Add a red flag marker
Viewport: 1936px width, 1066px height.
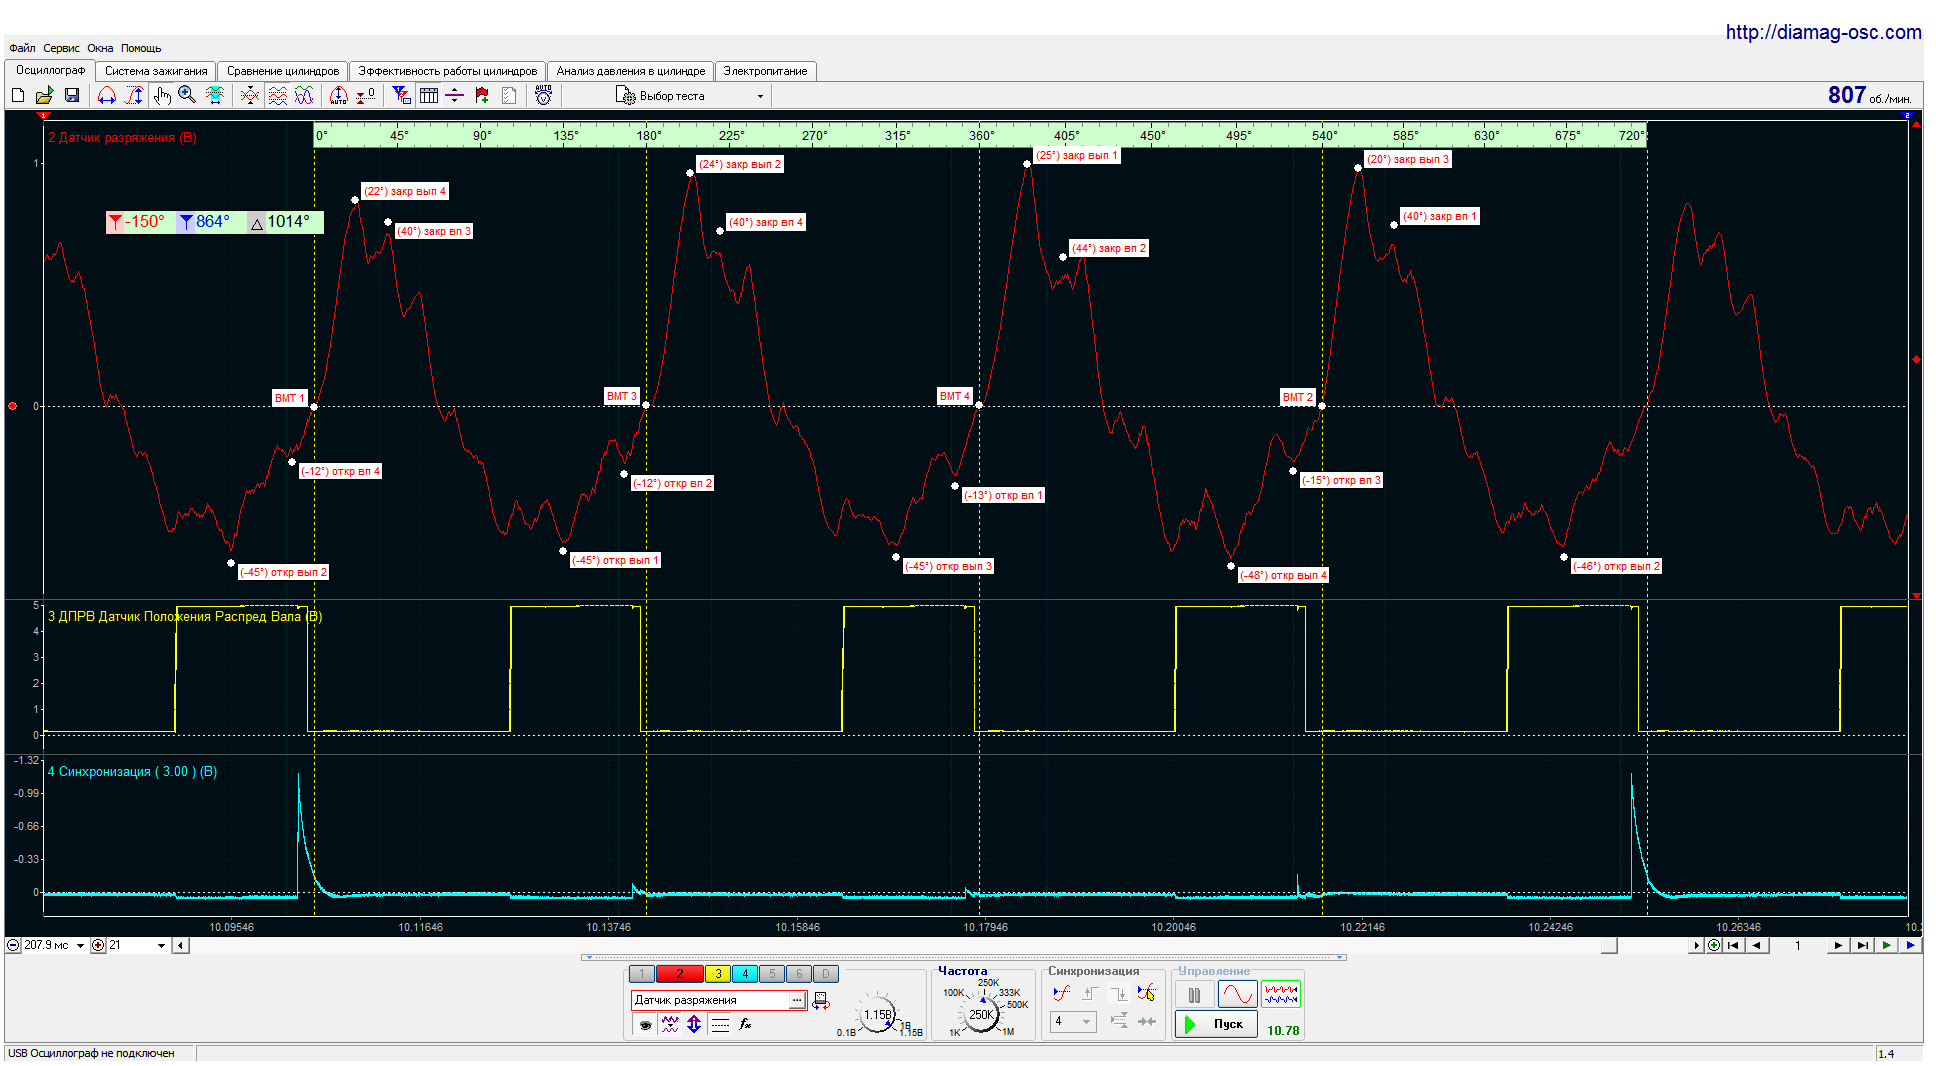(482, 95)
